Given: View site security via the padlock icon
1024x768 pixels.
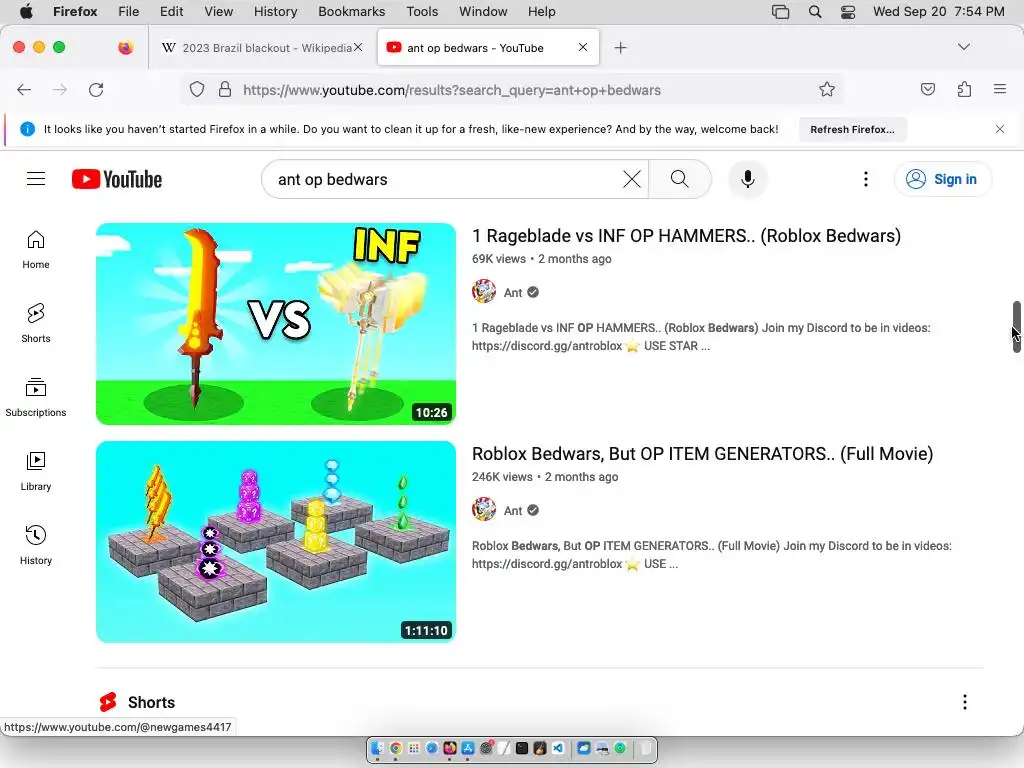Looking at the screenshot, I should 225,89.
